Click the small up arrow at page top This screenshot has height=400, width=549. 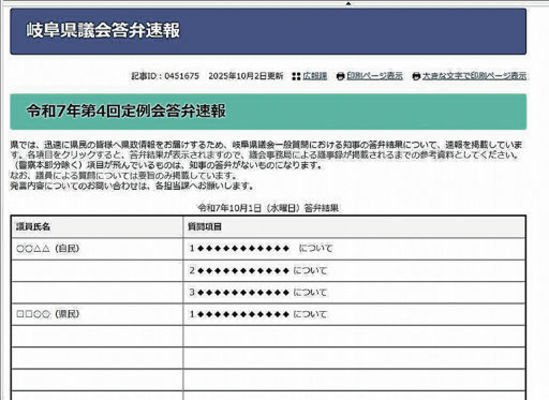pyautogui.click(x=348, y=4)
